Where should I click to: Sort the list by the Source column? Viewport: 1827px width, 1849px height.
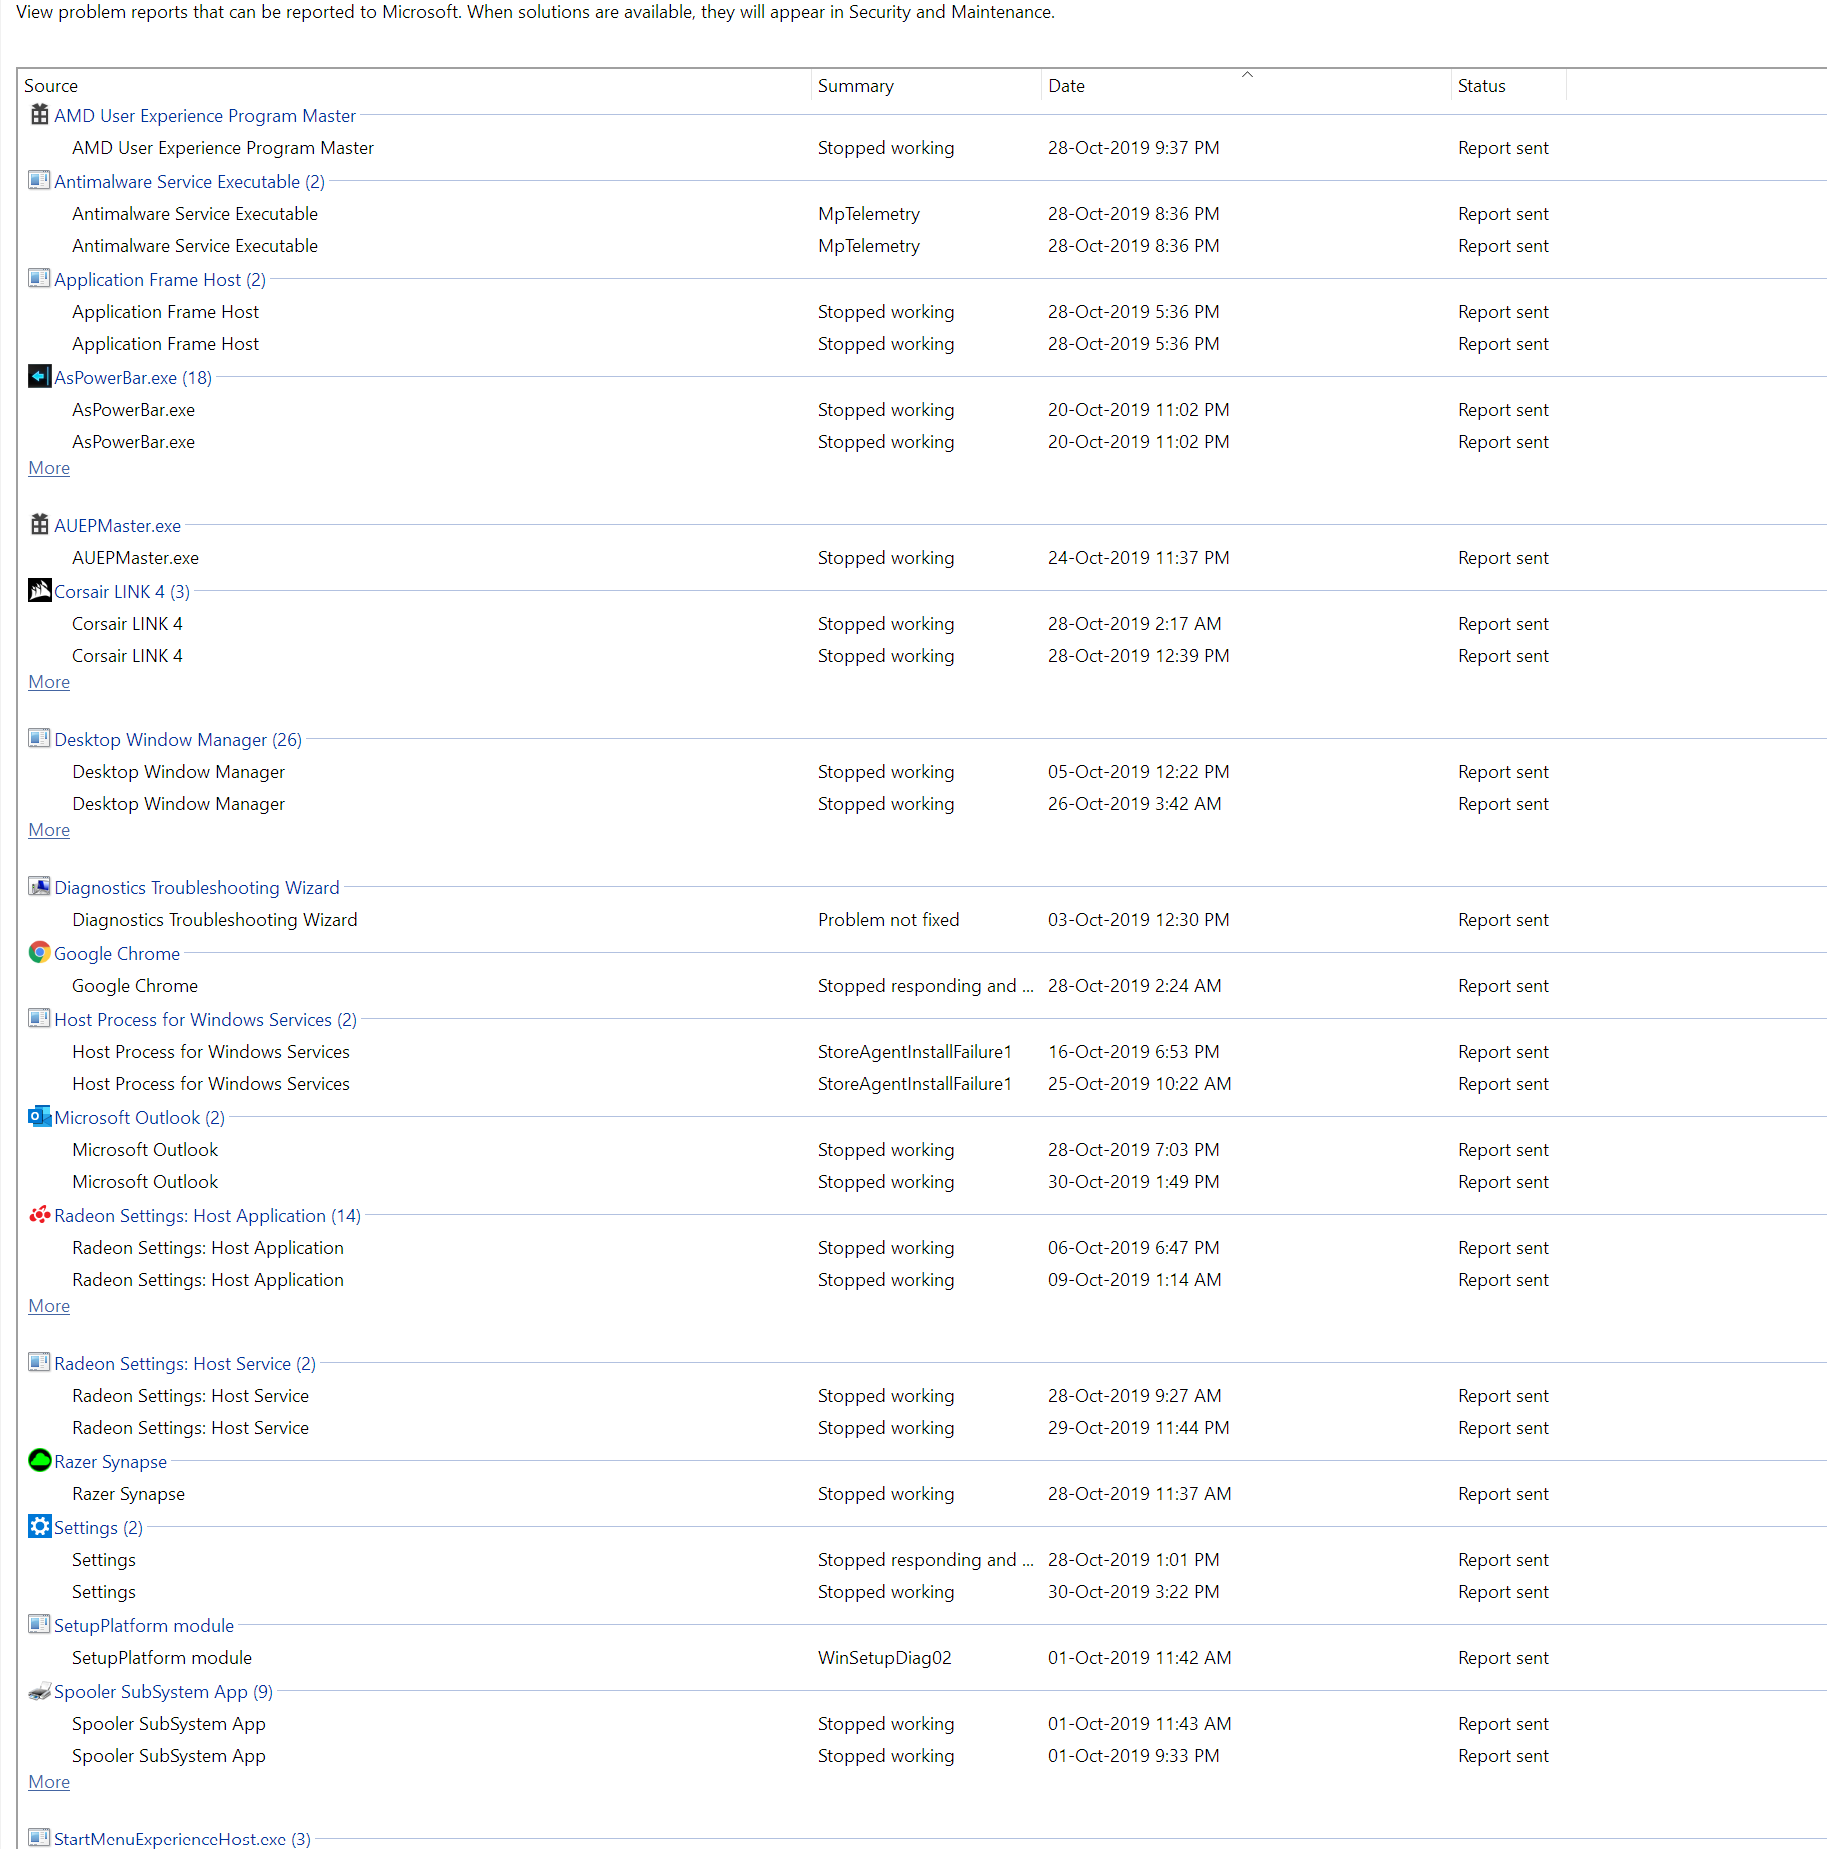point(413,86)
